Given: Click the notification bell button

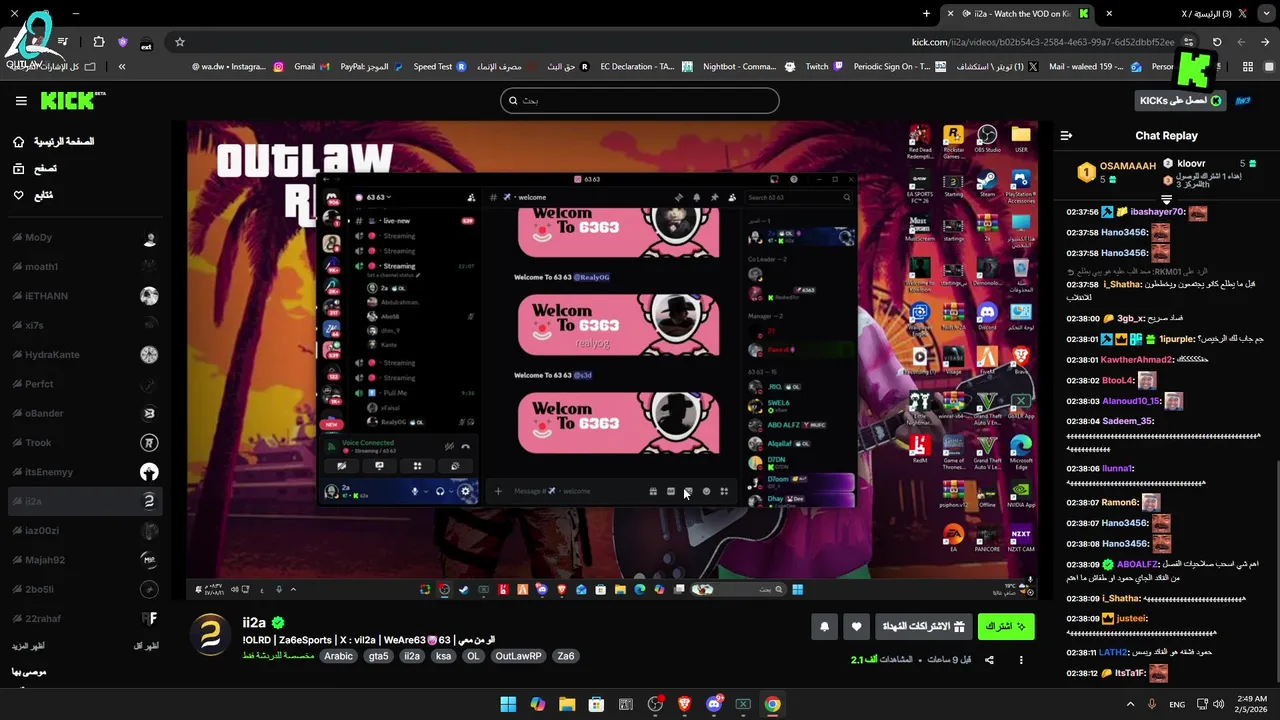Looking at the screenshot, I should (824, 627).
